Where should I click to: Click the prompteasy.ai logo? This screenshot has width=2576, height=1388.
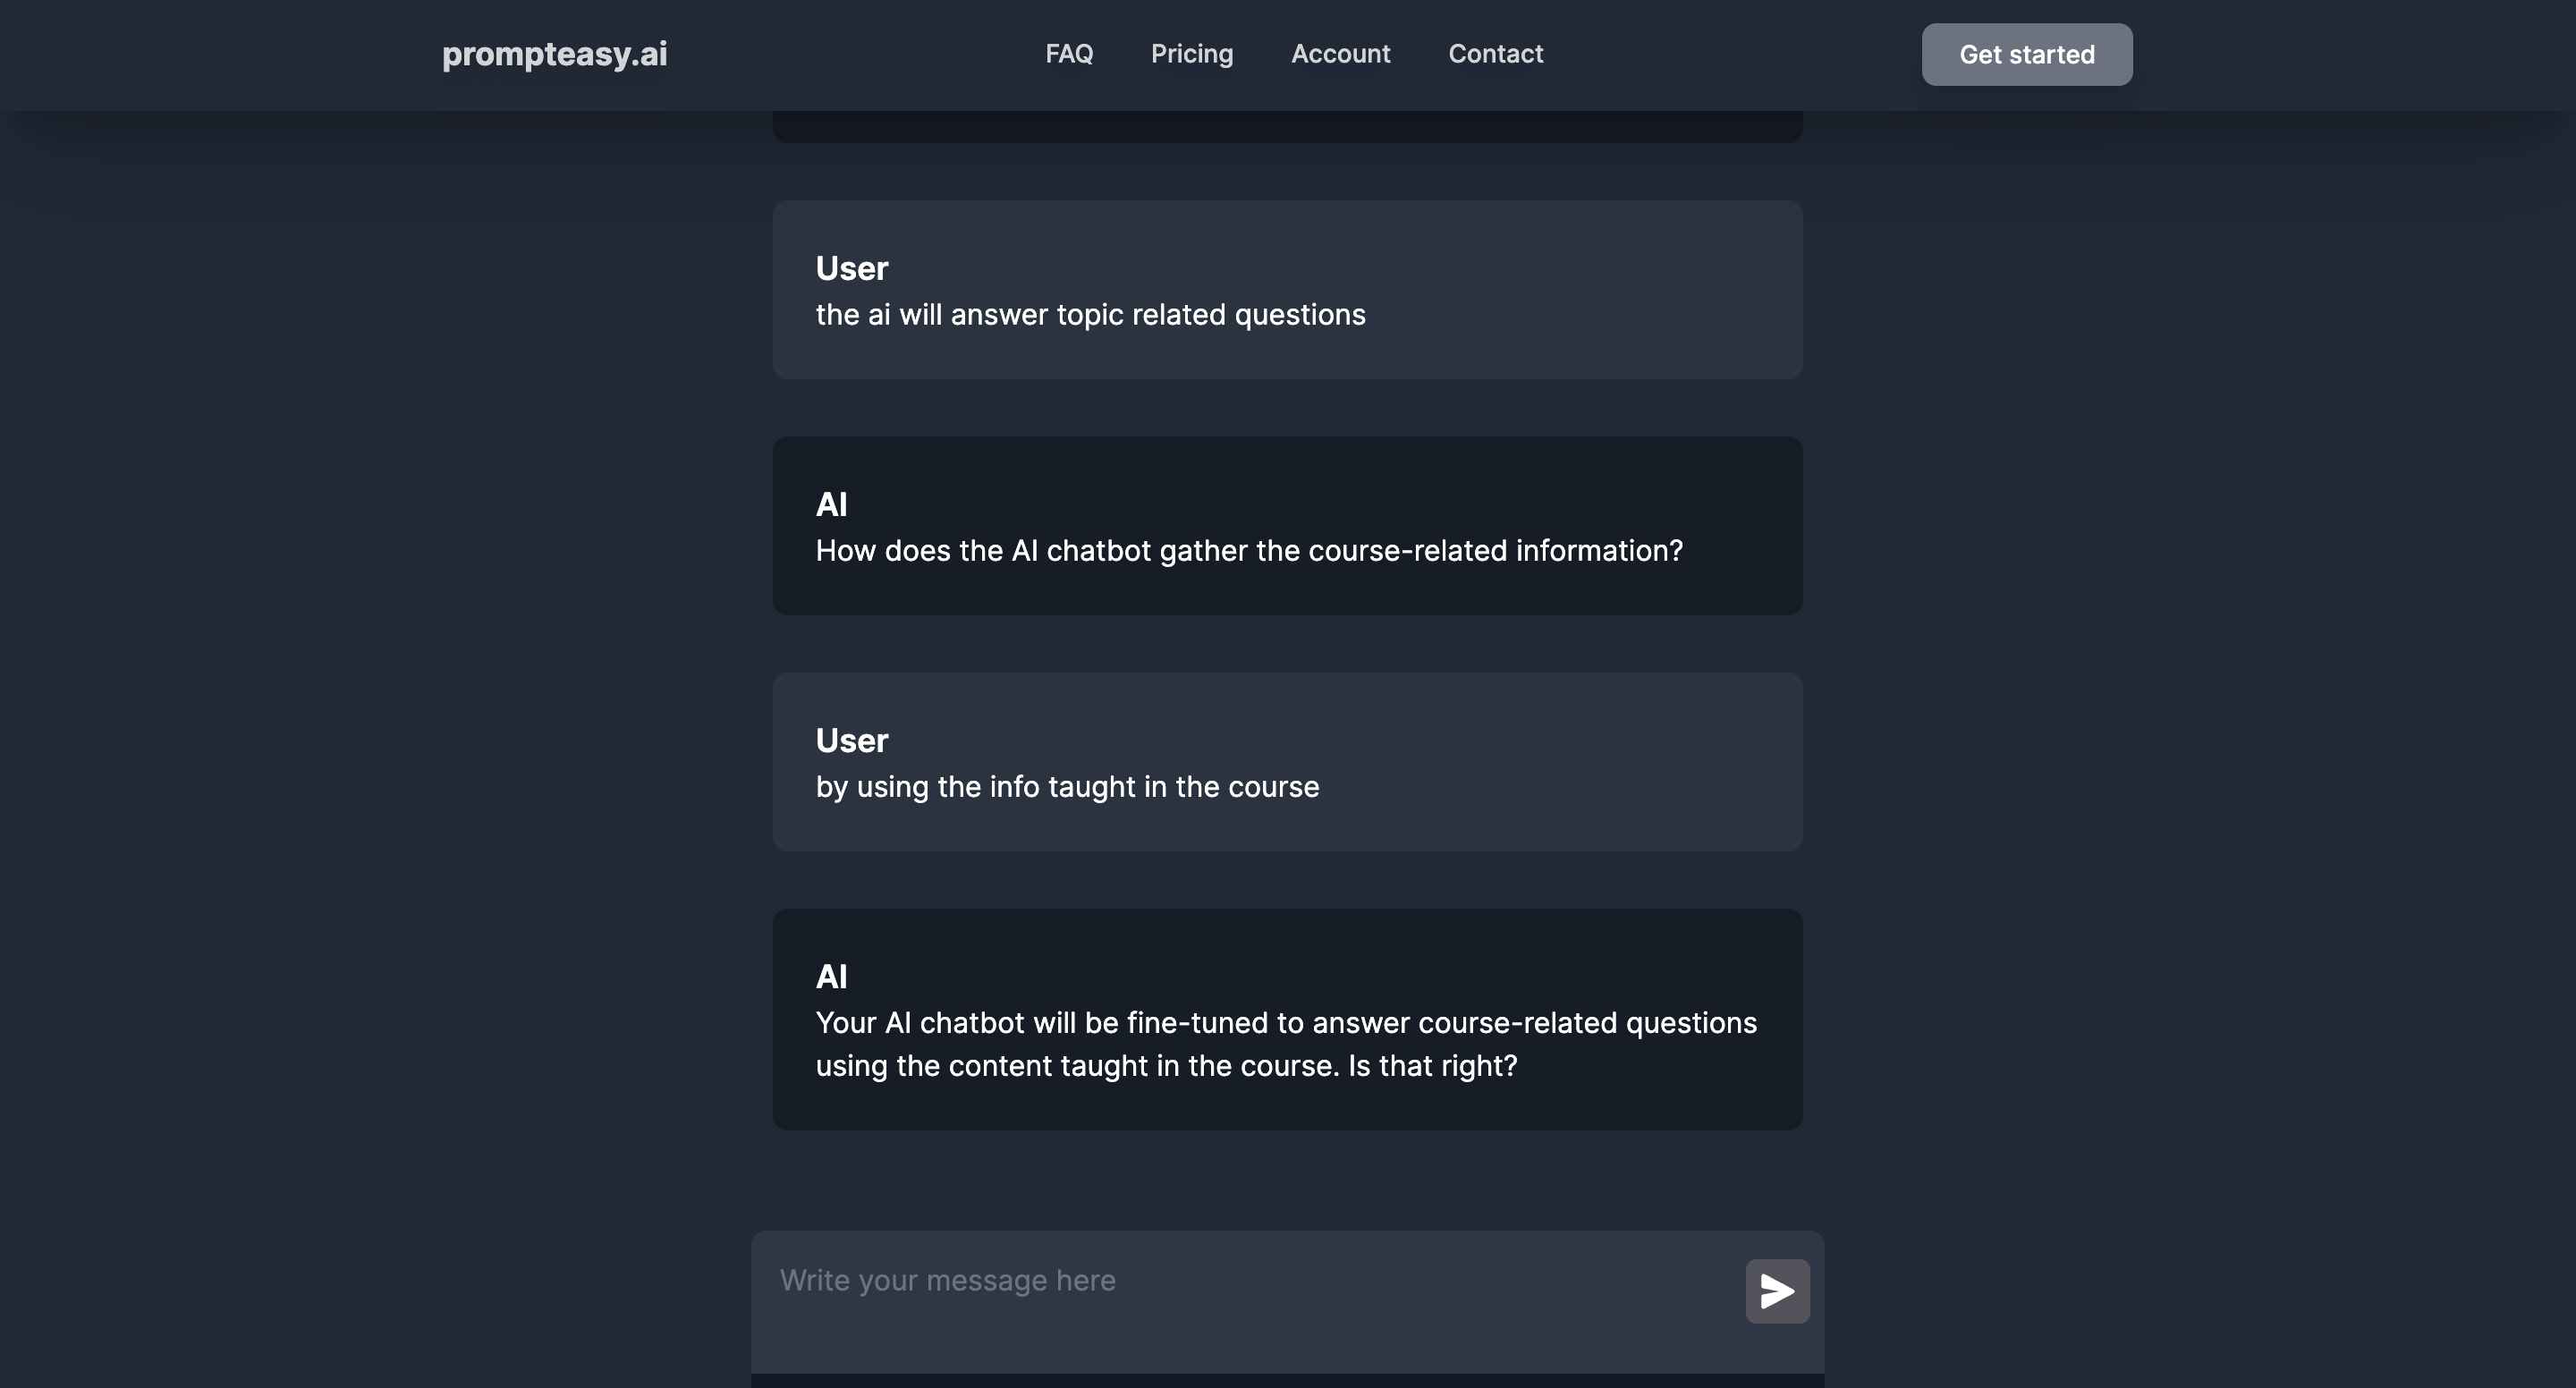pos(554,54)
